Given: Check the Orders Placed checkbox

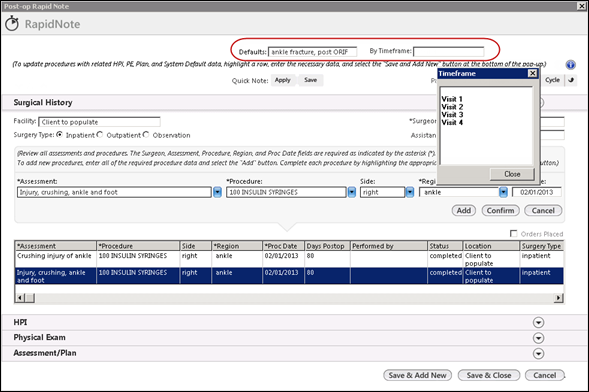Looking at the screenshot, I should click(513, 234).
